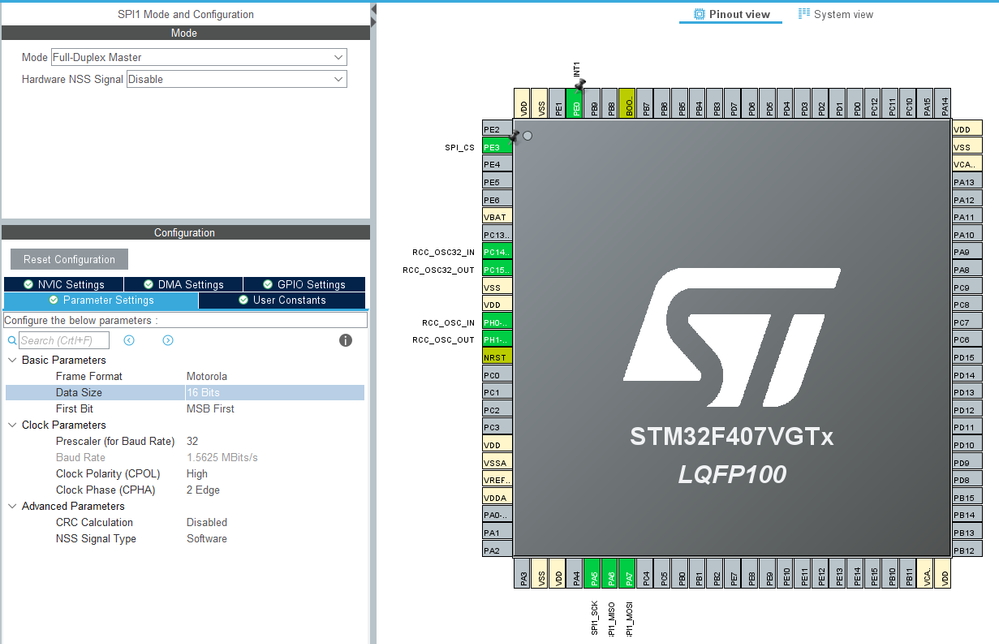The height and width of the screenshot is (644, 999).
Task: Click the PE4 pin
Action: [497, 164]
